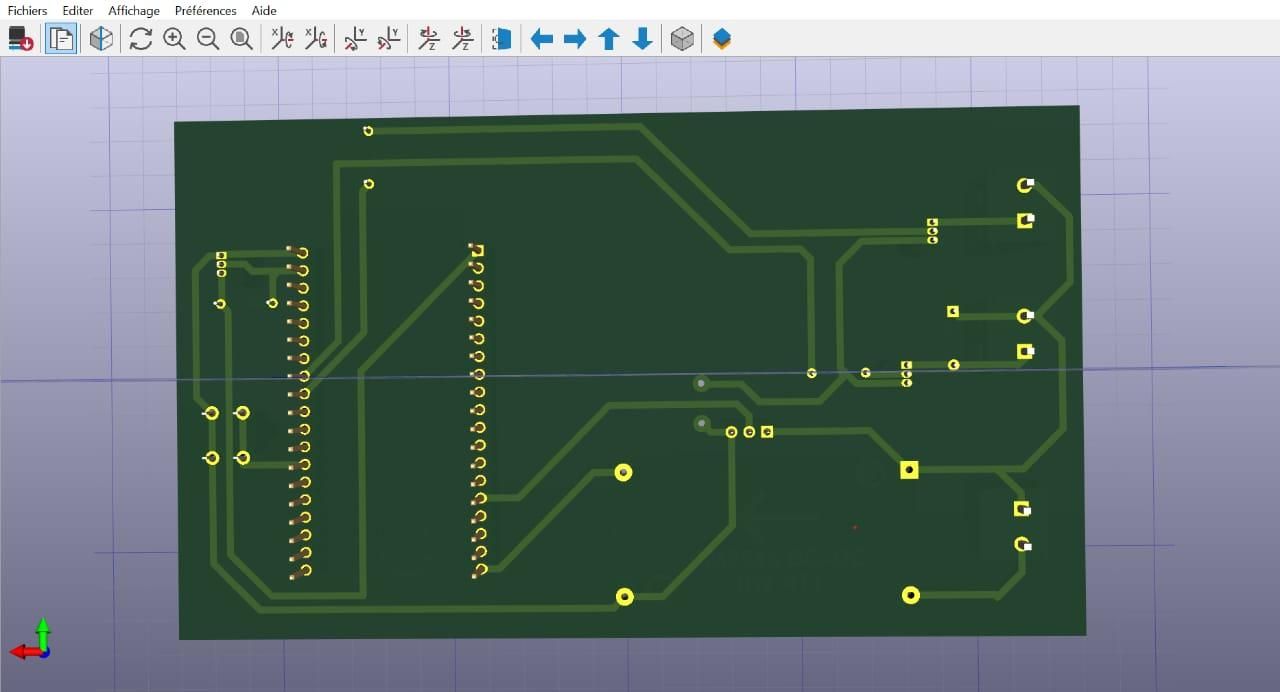
Task: Click the redraw view refresh icon
Action: 141,39
